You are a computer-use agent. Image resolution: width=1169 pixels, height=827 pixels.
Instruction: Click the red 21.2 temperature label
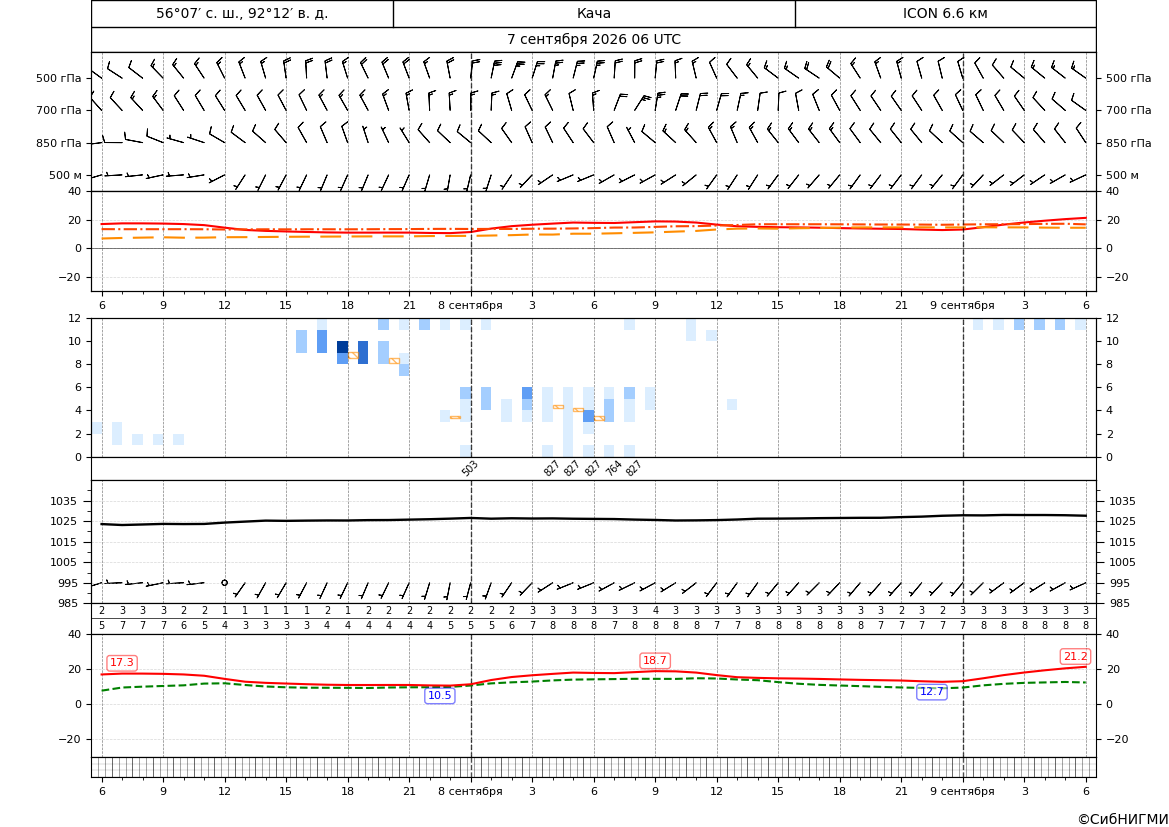tap(1075, 656)
